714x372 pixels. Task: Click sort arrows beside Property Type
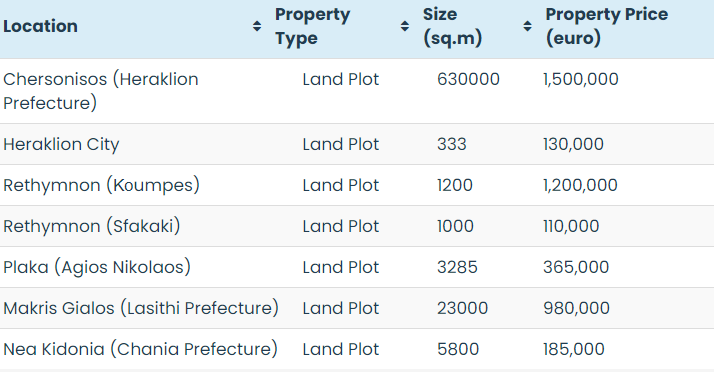405,26
